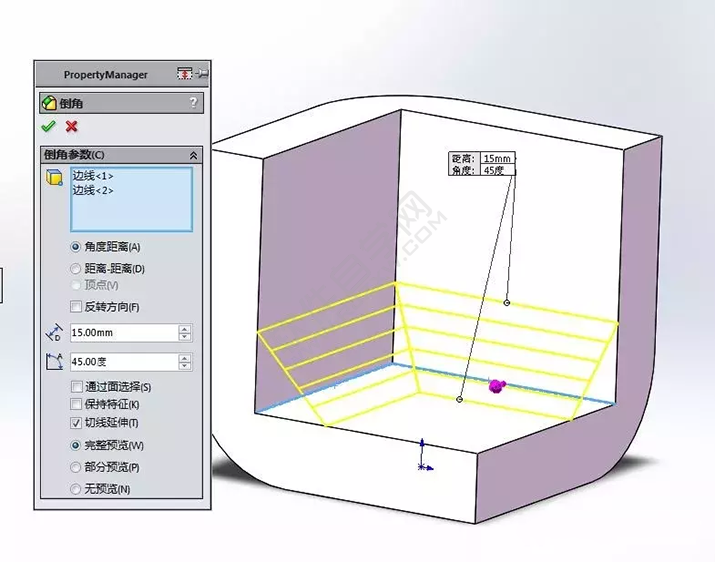Enable 保持特征(K) checkbox
The height and width of the screenshot is (562, 715).
76,404
